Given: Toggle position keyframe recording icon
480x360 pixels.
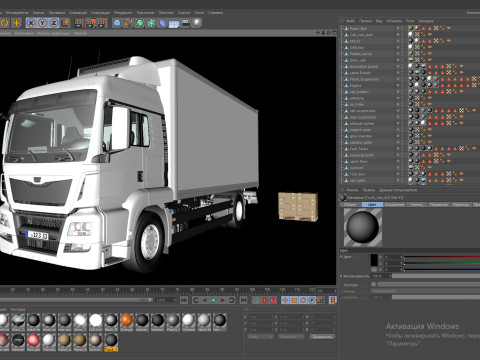Looking at the screenshot, I should 285,300.
